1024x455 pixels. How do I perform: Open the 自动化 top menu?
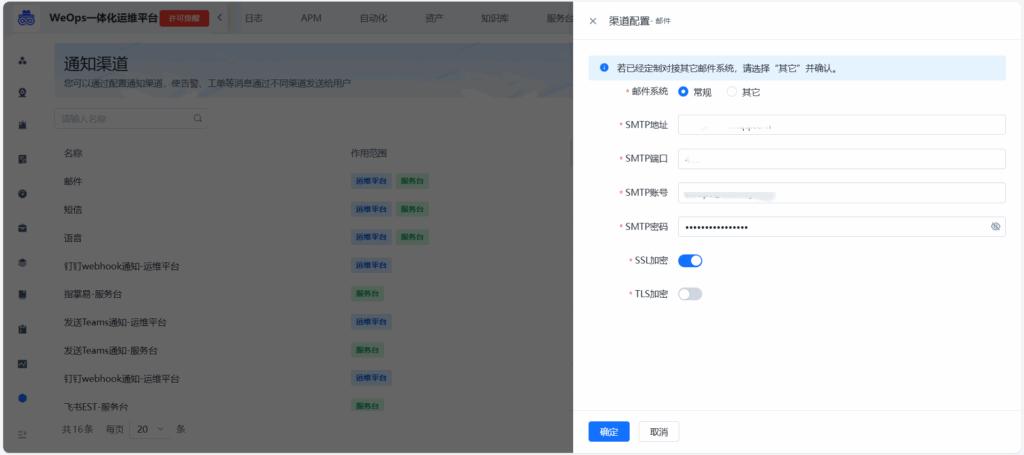[x=374, y=18]
